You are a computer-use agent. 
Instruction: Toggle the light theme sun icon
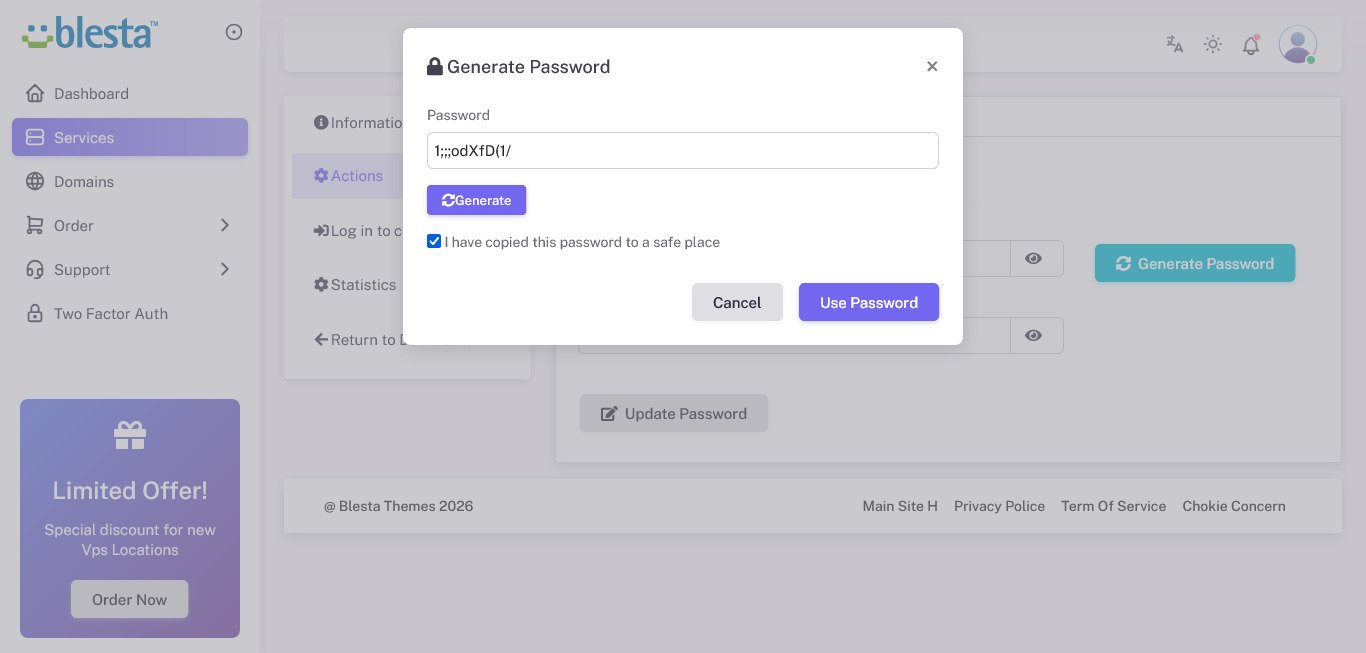click(x=1213, y=44)
